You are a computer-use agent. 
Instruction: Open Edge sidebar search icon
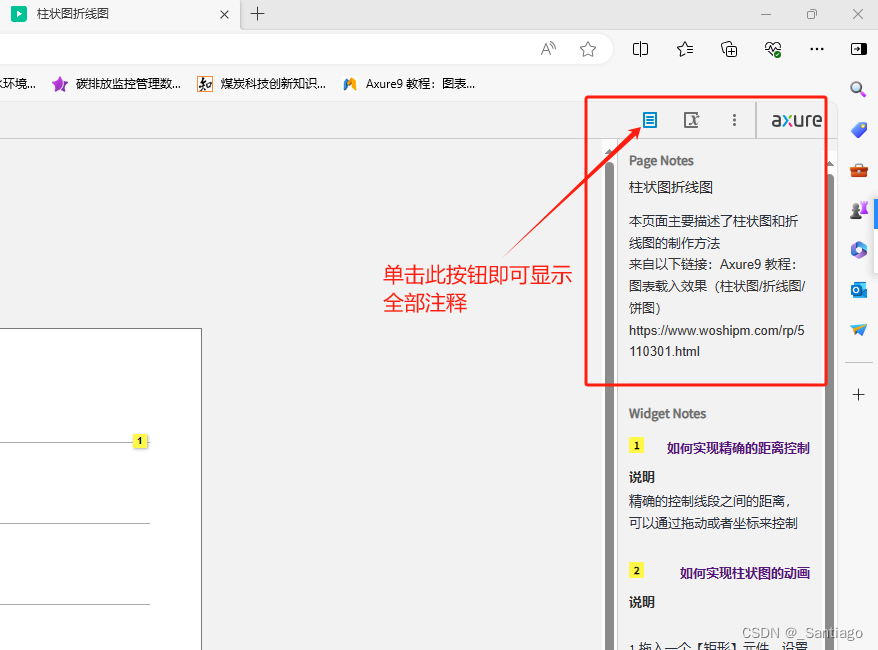pos(858,89)
